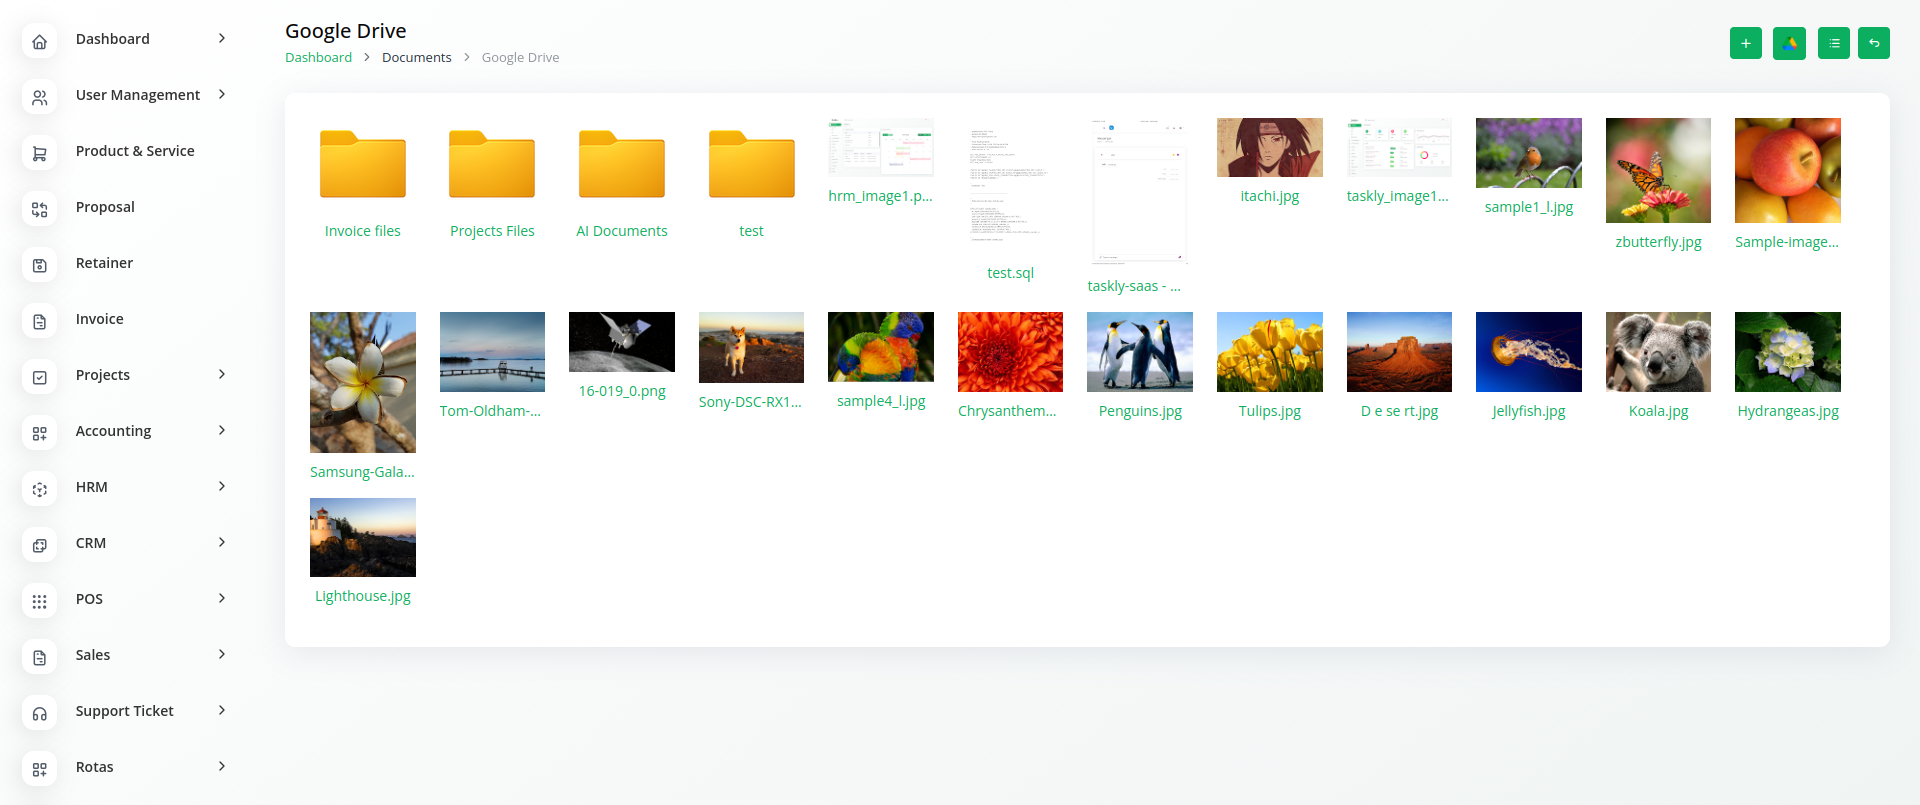Click the shopping cart icon for Product & Service
1920x805 pixels.
tap(39, 153)
